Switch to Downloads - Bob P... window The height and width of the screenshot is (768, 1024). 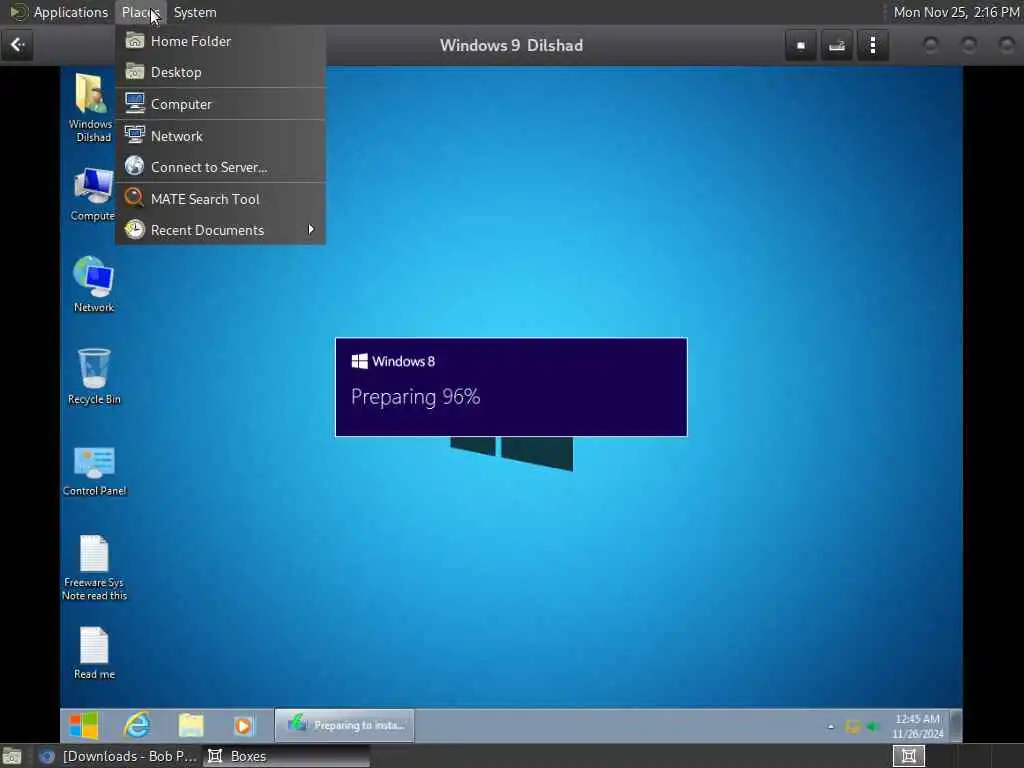(118, 756)
